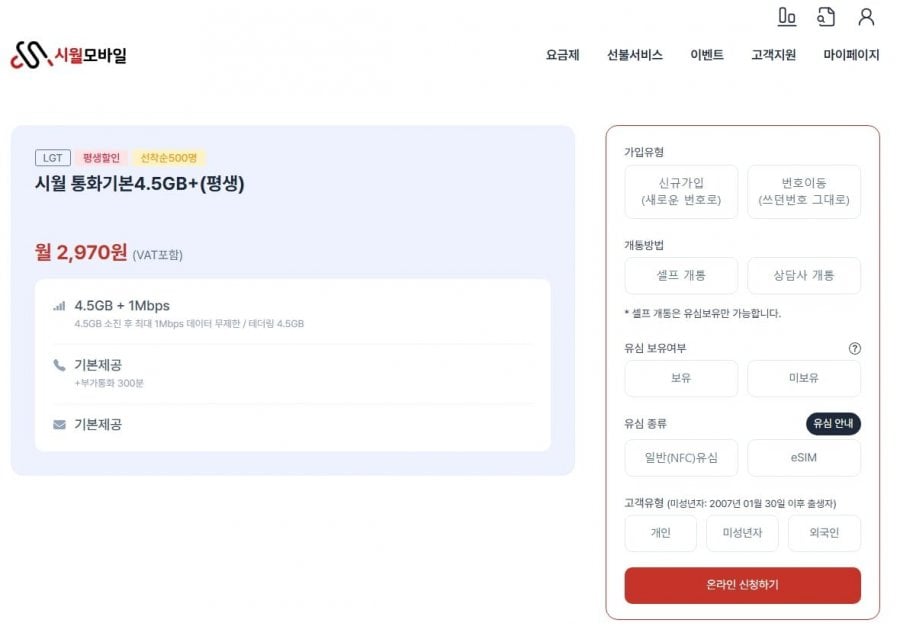Click the 유심 안내 button
This screenshot has width=900, height=639.
pos(833,423)
